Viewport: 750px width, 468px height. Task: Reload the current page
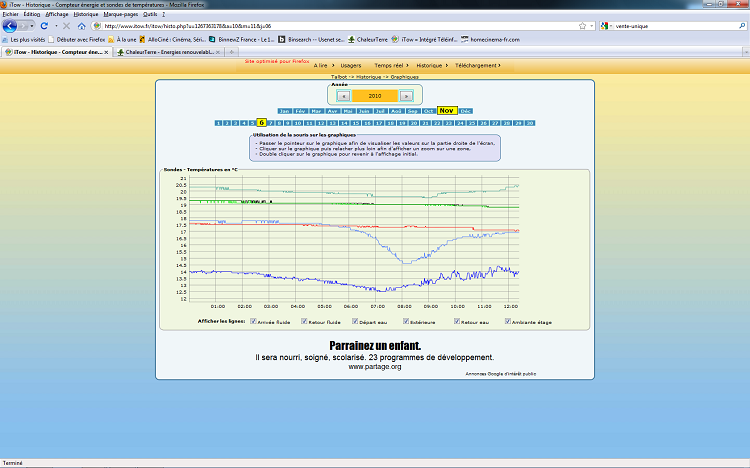(x=43, y=25)
